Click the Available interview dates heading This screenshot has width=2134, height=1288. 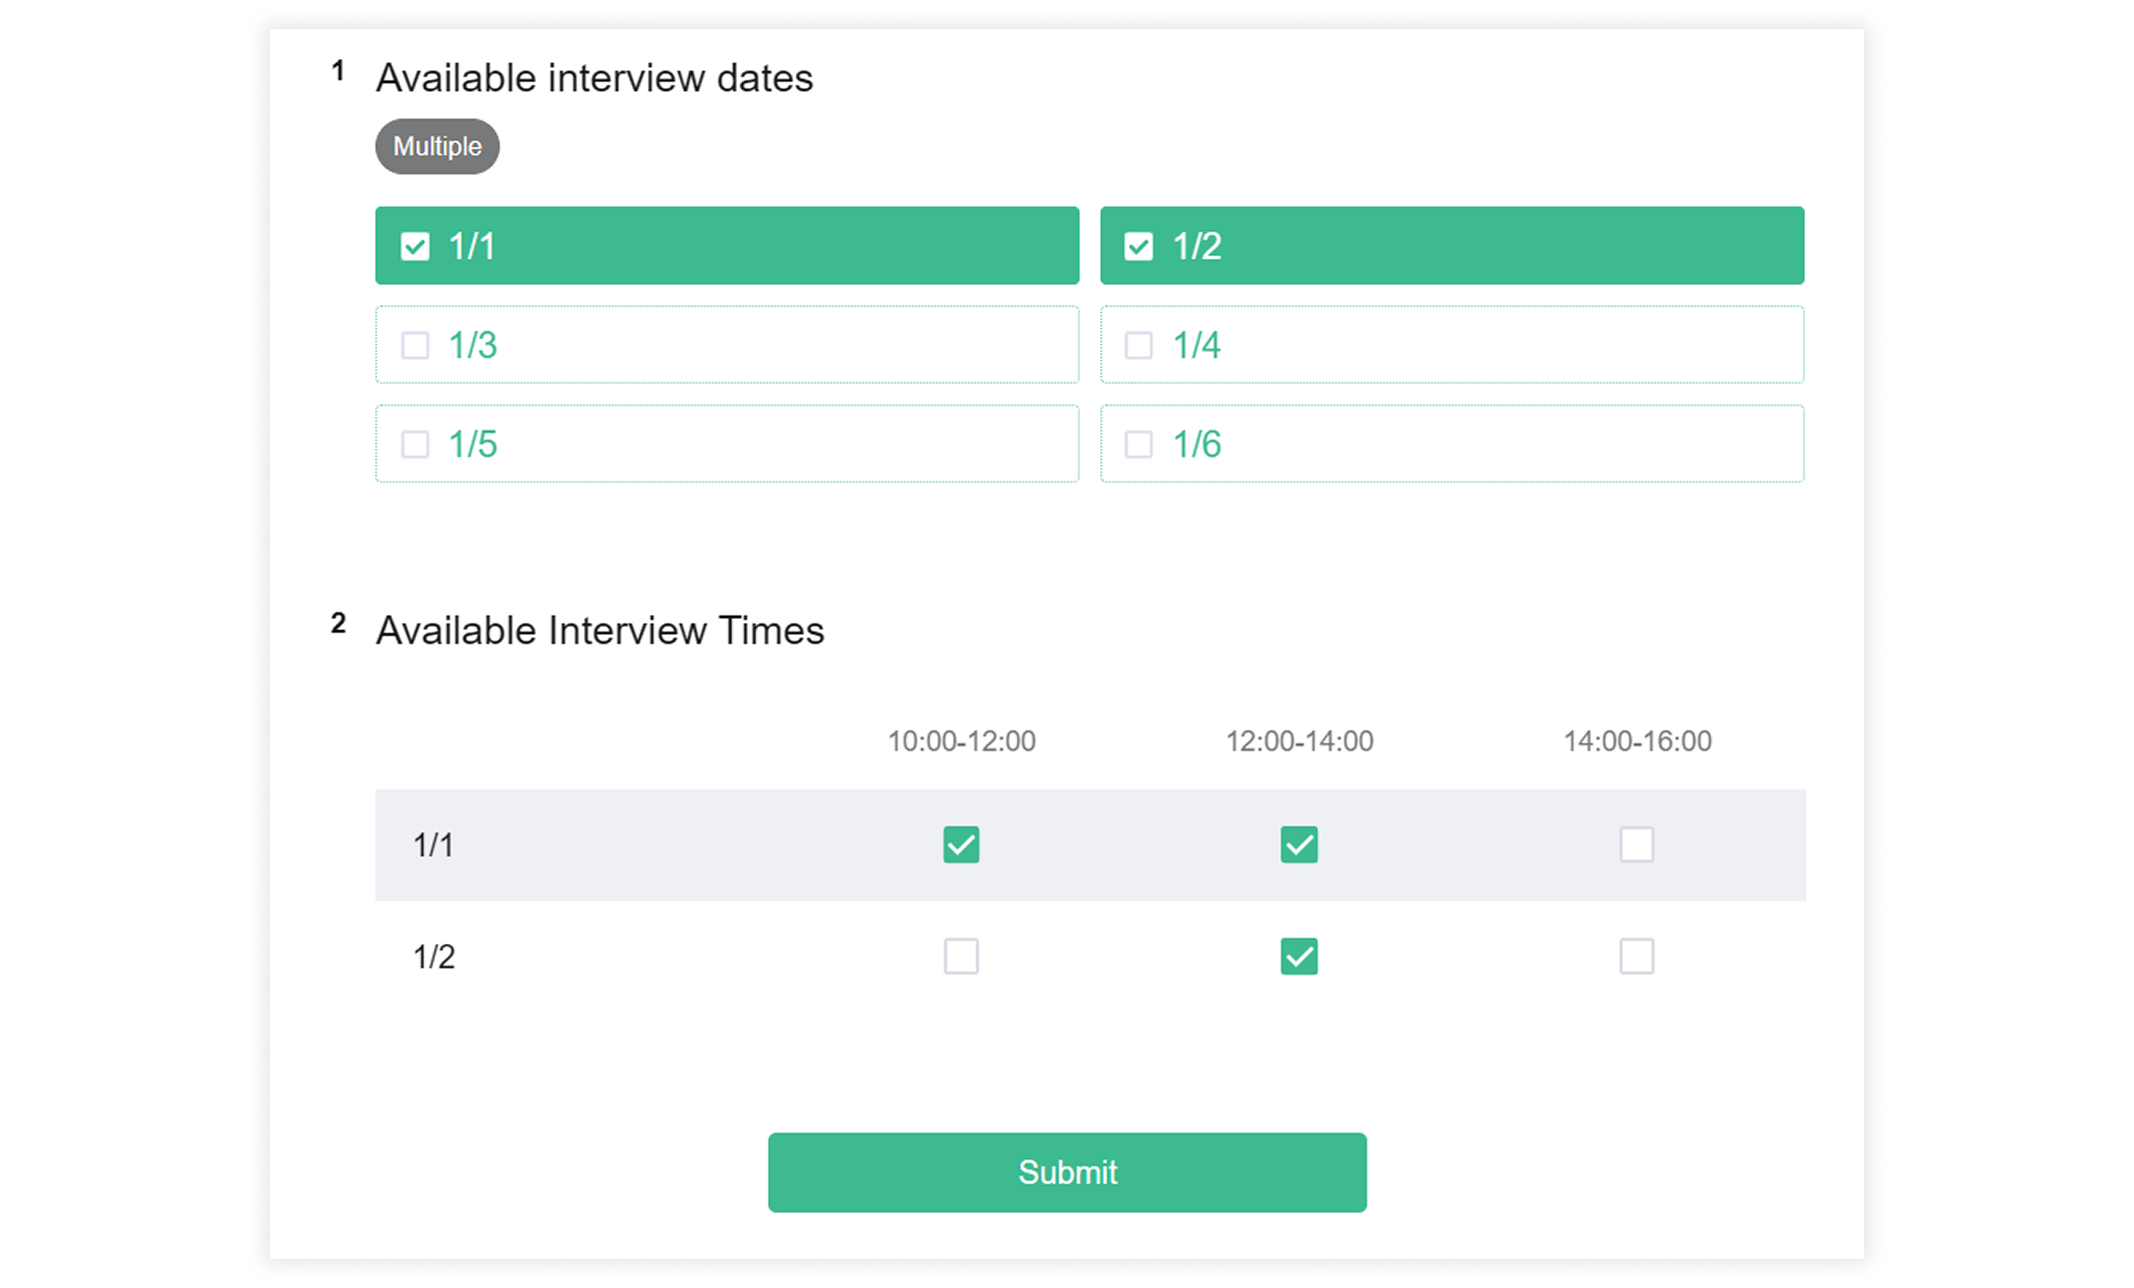(x=594, y=77)
